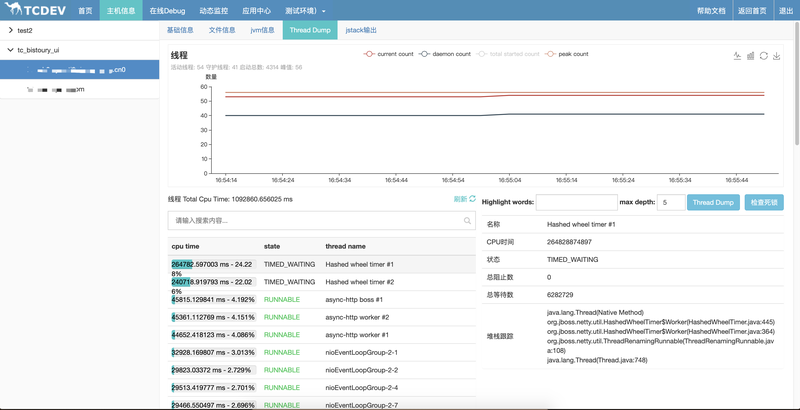Viewport: 800px width, 410px height.
Task: Switch chart to bar view icon
Action: point(750,56)
